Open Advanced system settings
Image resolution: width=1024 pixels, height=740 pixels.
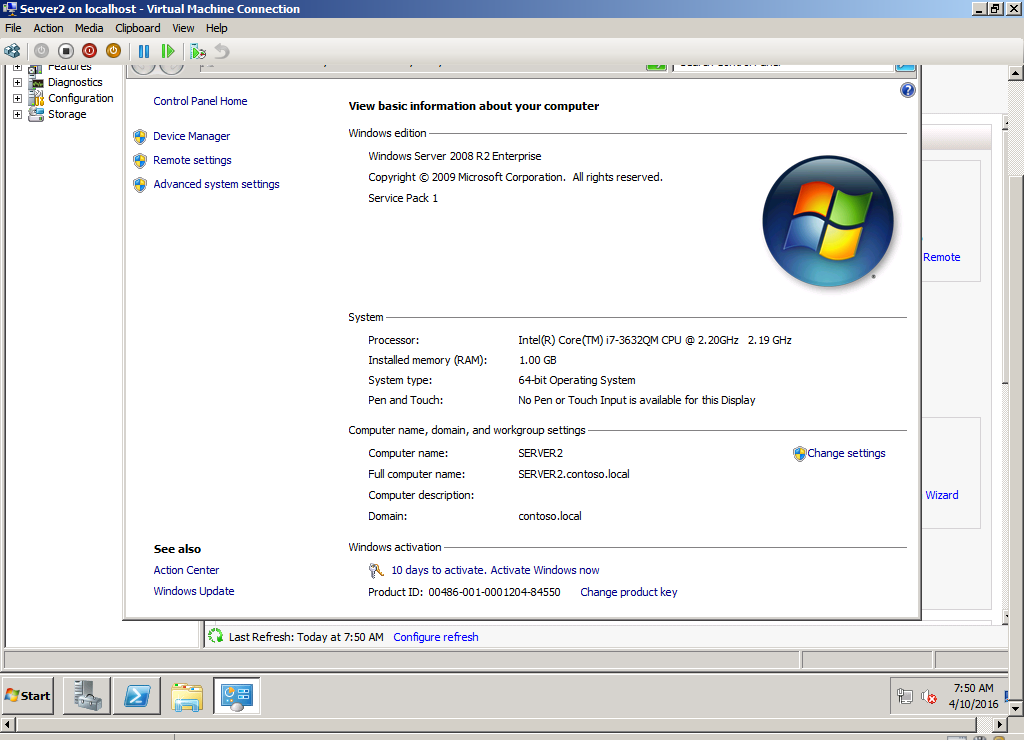216,184
